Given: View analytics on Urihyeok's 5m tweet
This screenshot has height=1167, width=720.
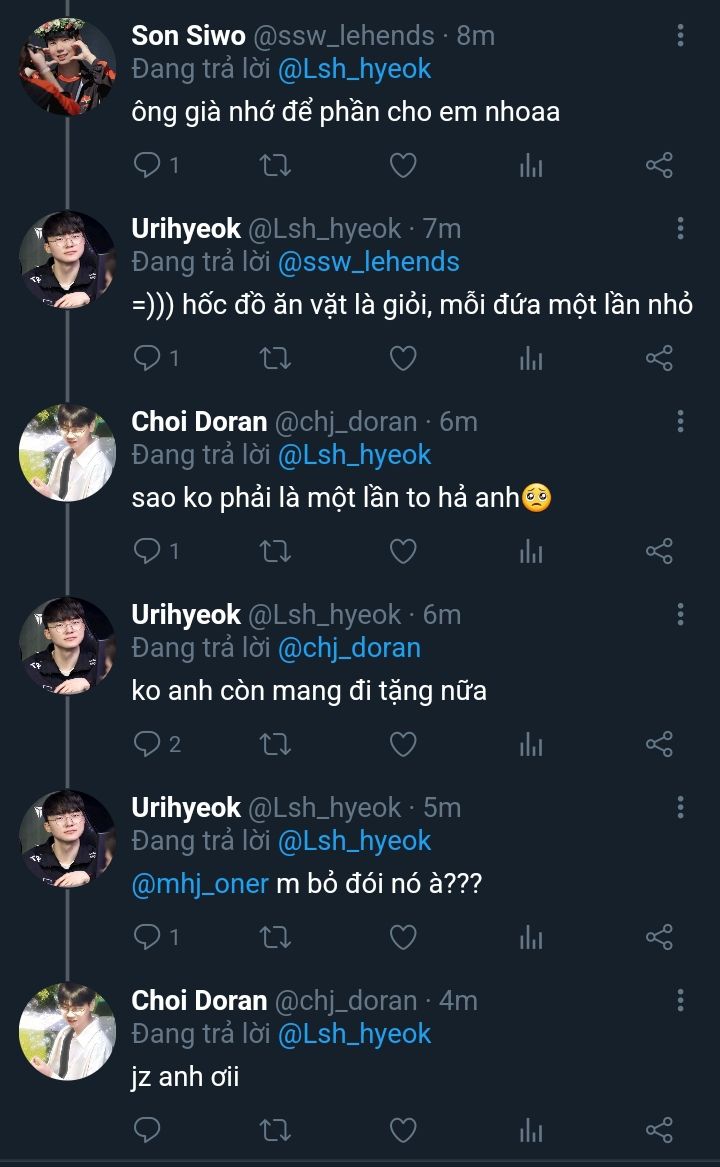Looking at the screenshot, I should 531,937.
